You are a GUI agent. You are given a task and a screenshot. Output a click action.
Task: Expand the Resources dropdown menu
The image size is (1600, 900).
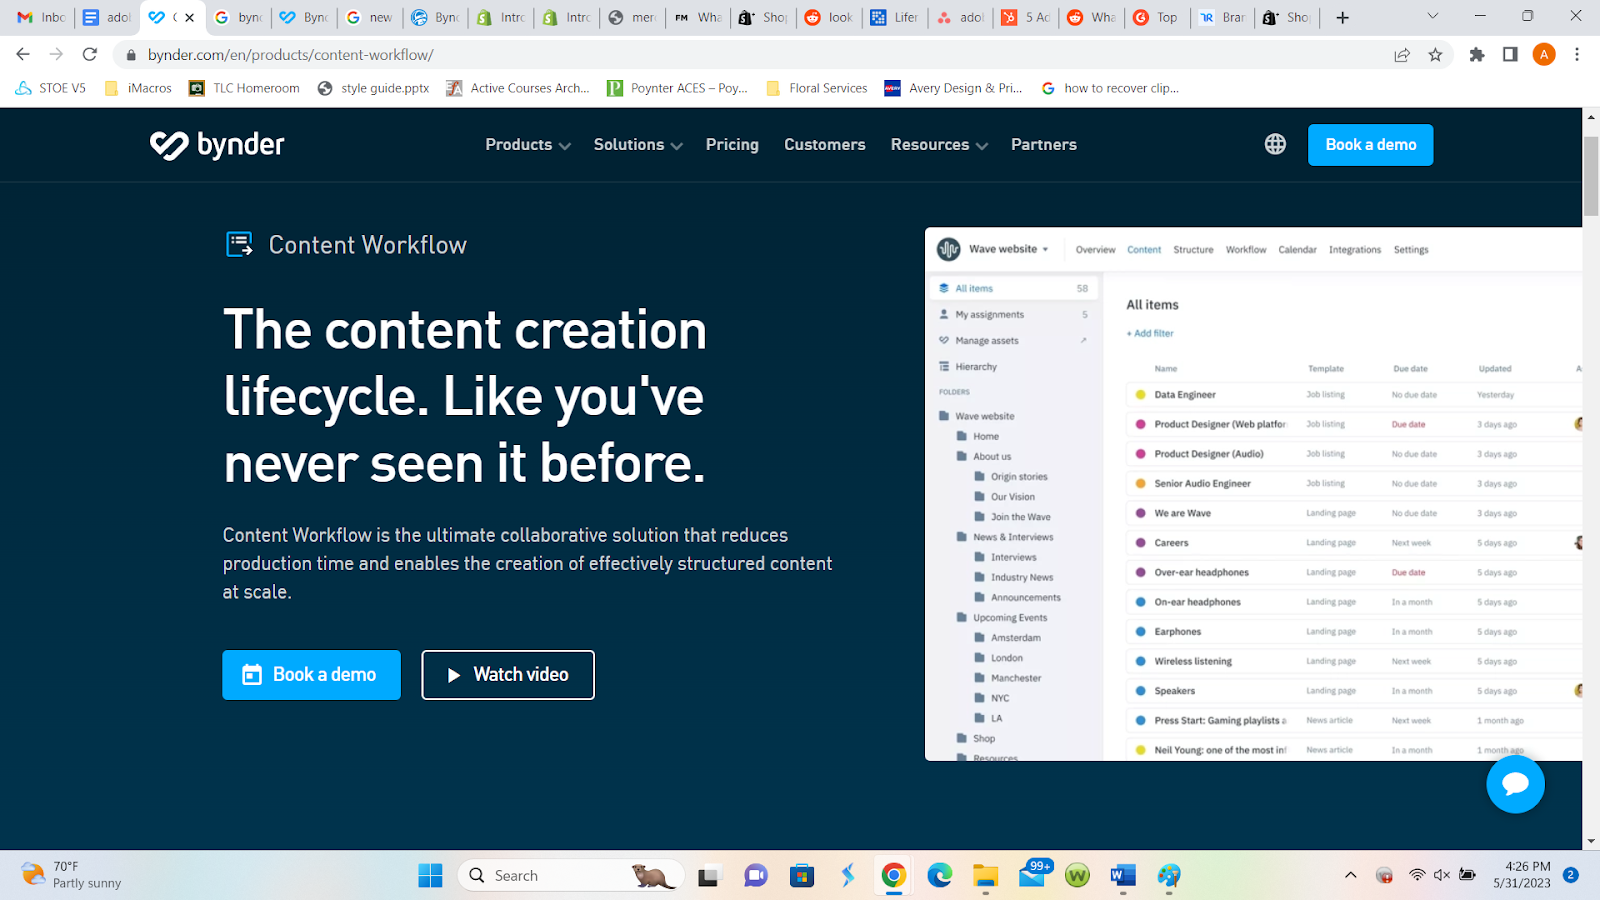(938, 145)
